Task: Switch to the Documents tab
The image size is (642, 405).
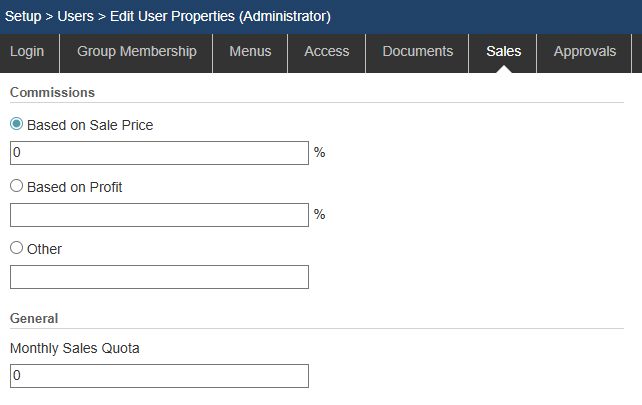Action: pos(417,51)
